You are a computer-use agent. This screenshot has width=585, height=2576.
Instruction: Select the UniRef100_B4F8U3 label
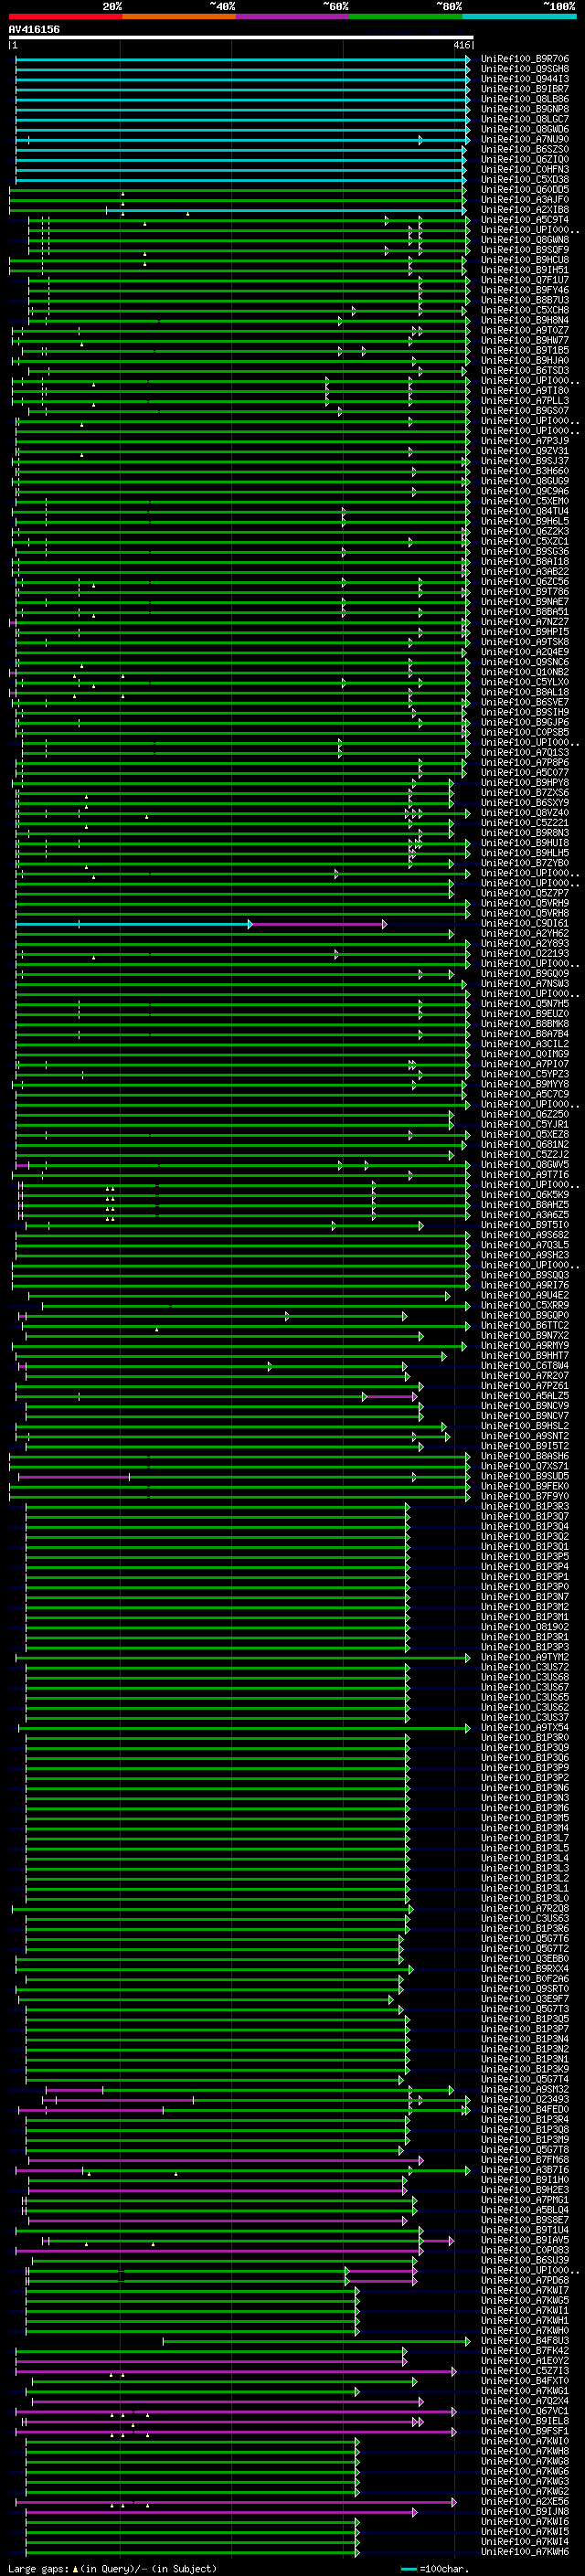[524, 2340]
